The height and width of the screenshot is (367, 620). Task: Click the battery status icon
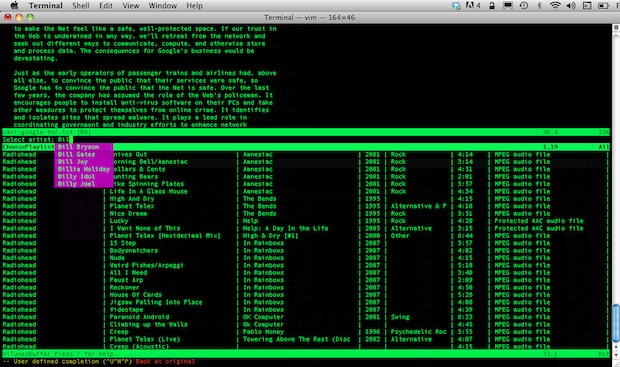pos(604,6)
